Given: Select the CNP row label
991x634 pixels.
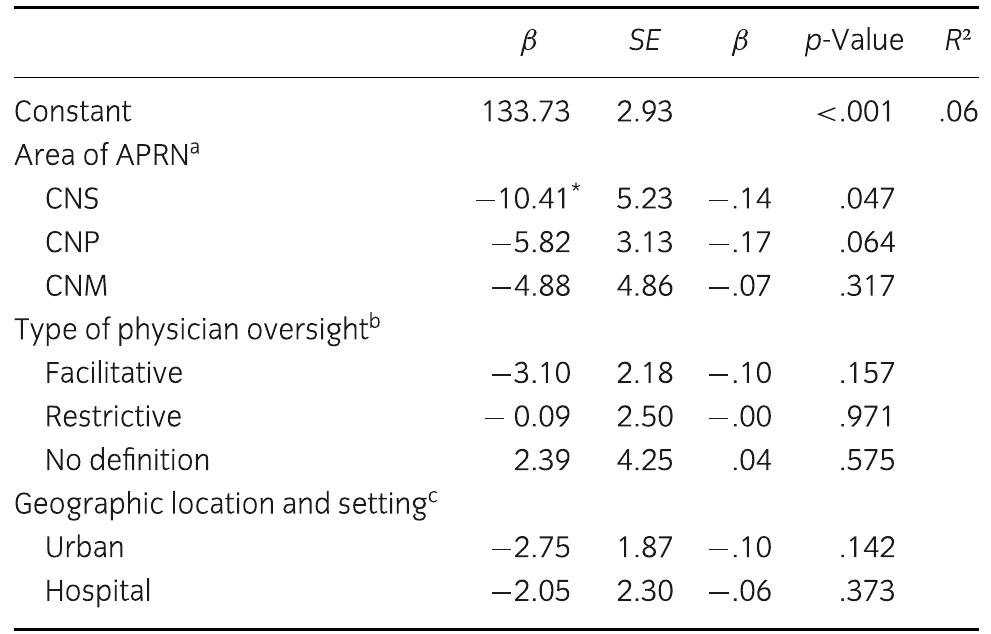Looking at the screenshot, I should coord(72,242).
